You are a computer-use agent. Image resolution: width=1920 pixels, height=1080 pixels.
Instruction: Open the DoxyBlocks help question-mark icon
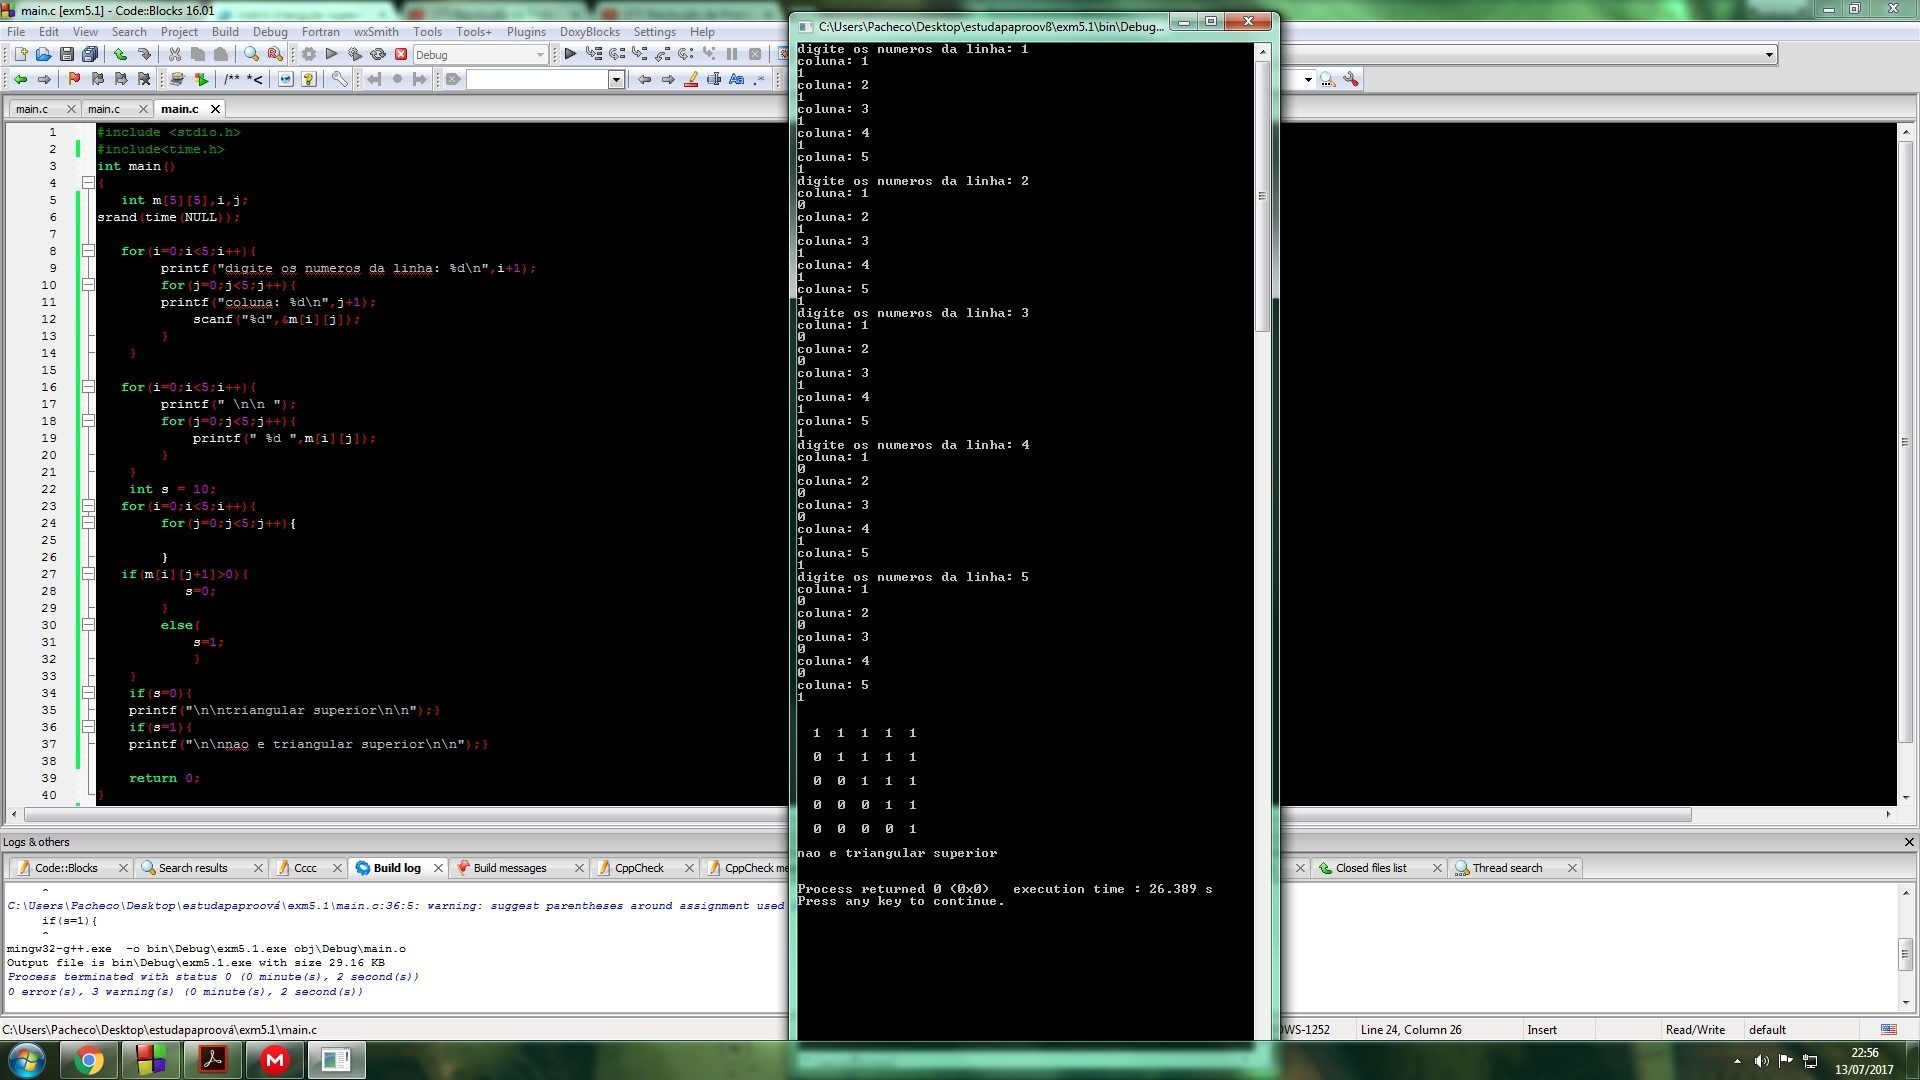click(309, 79)
